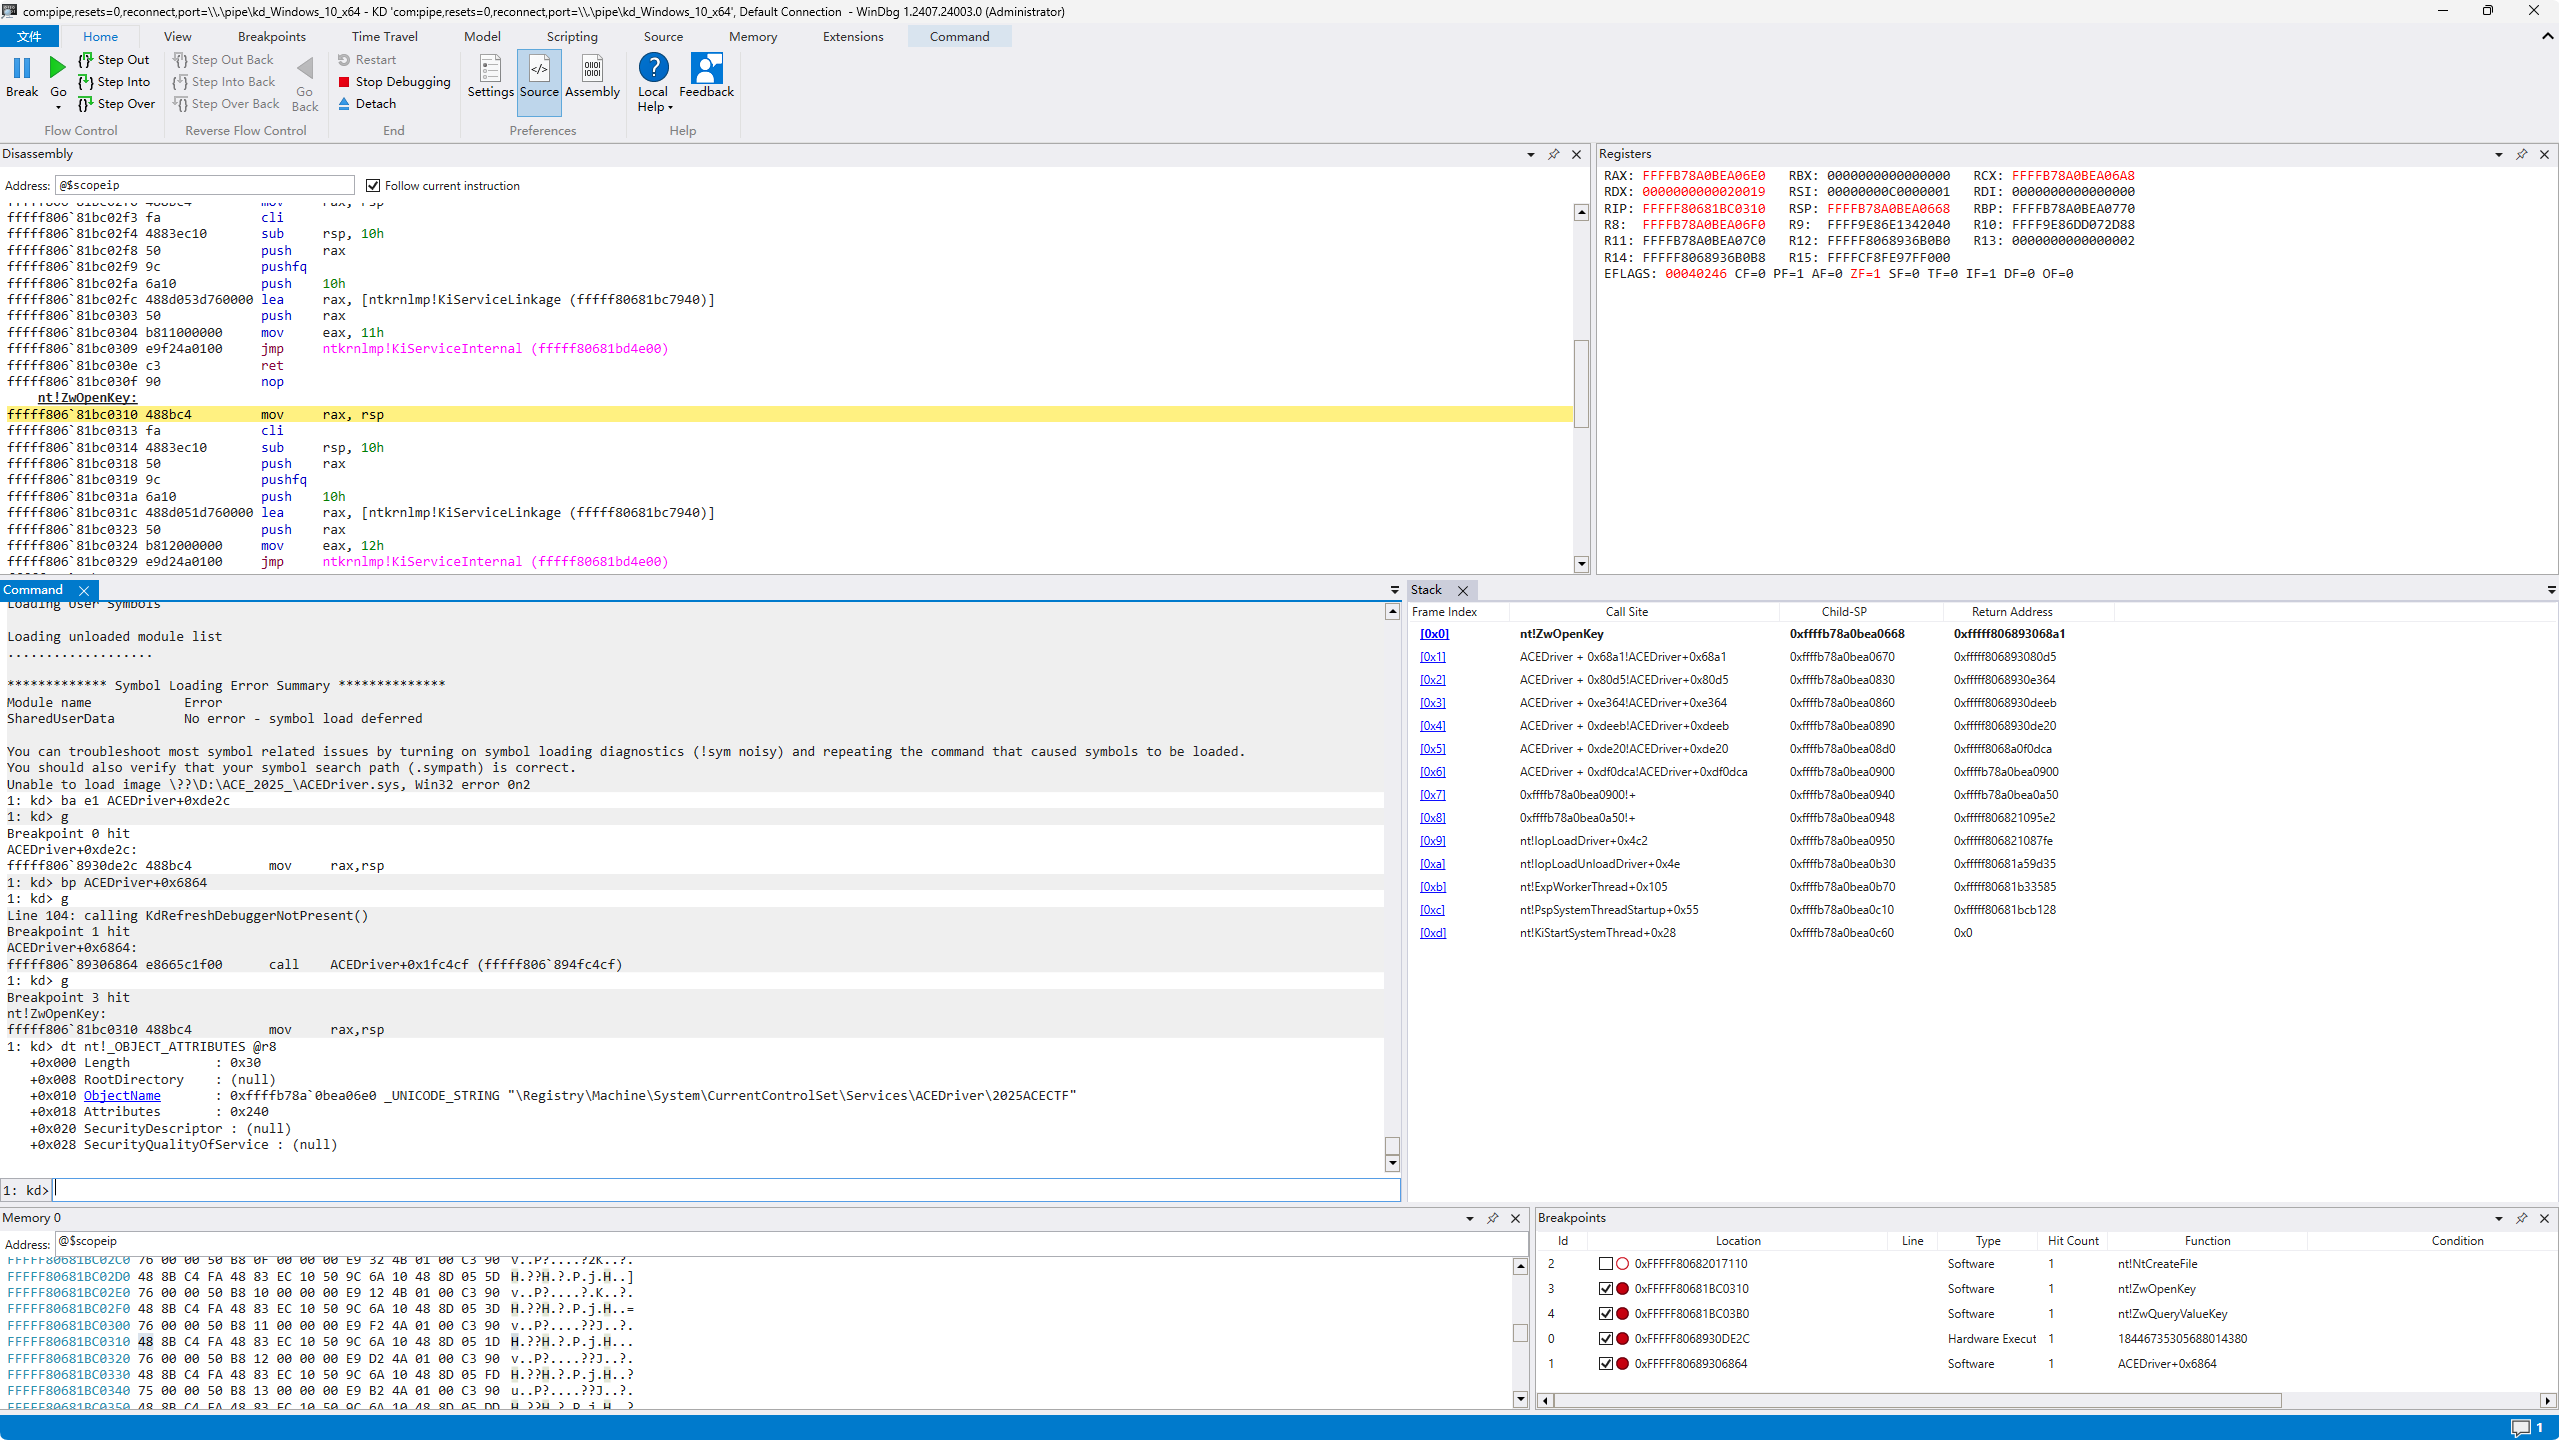This screenshot has width=2560, height=1440.
Task: Open stack frame [0x0] link
Action: [x=1434, y=634]
